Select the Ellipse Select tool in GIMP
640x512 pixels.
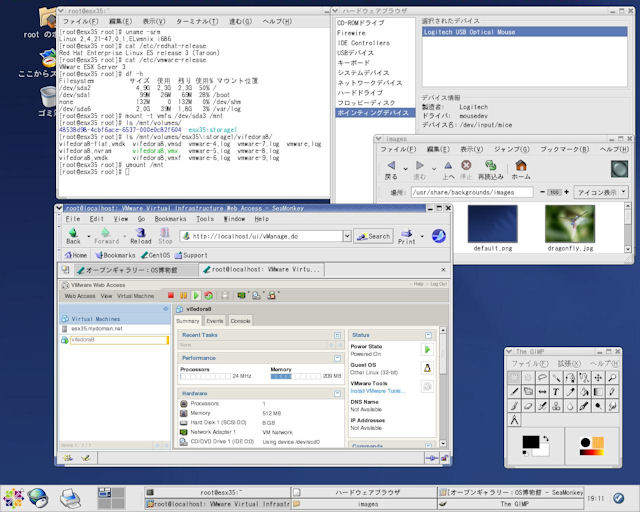528,378
